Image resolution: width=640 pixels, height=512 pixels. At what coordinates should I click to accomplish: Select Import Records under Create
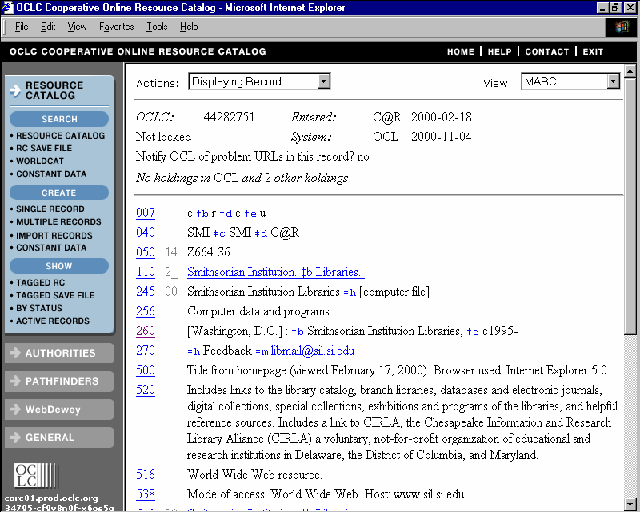55,236
